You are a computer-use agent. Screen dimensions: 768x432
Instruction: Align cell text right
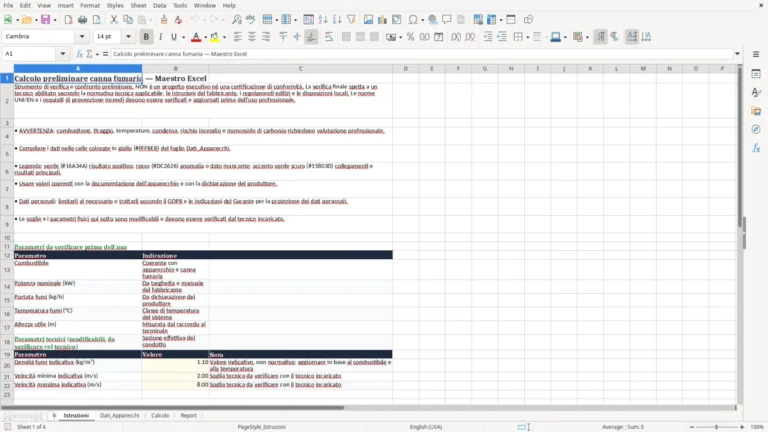(x=266, y=37)
